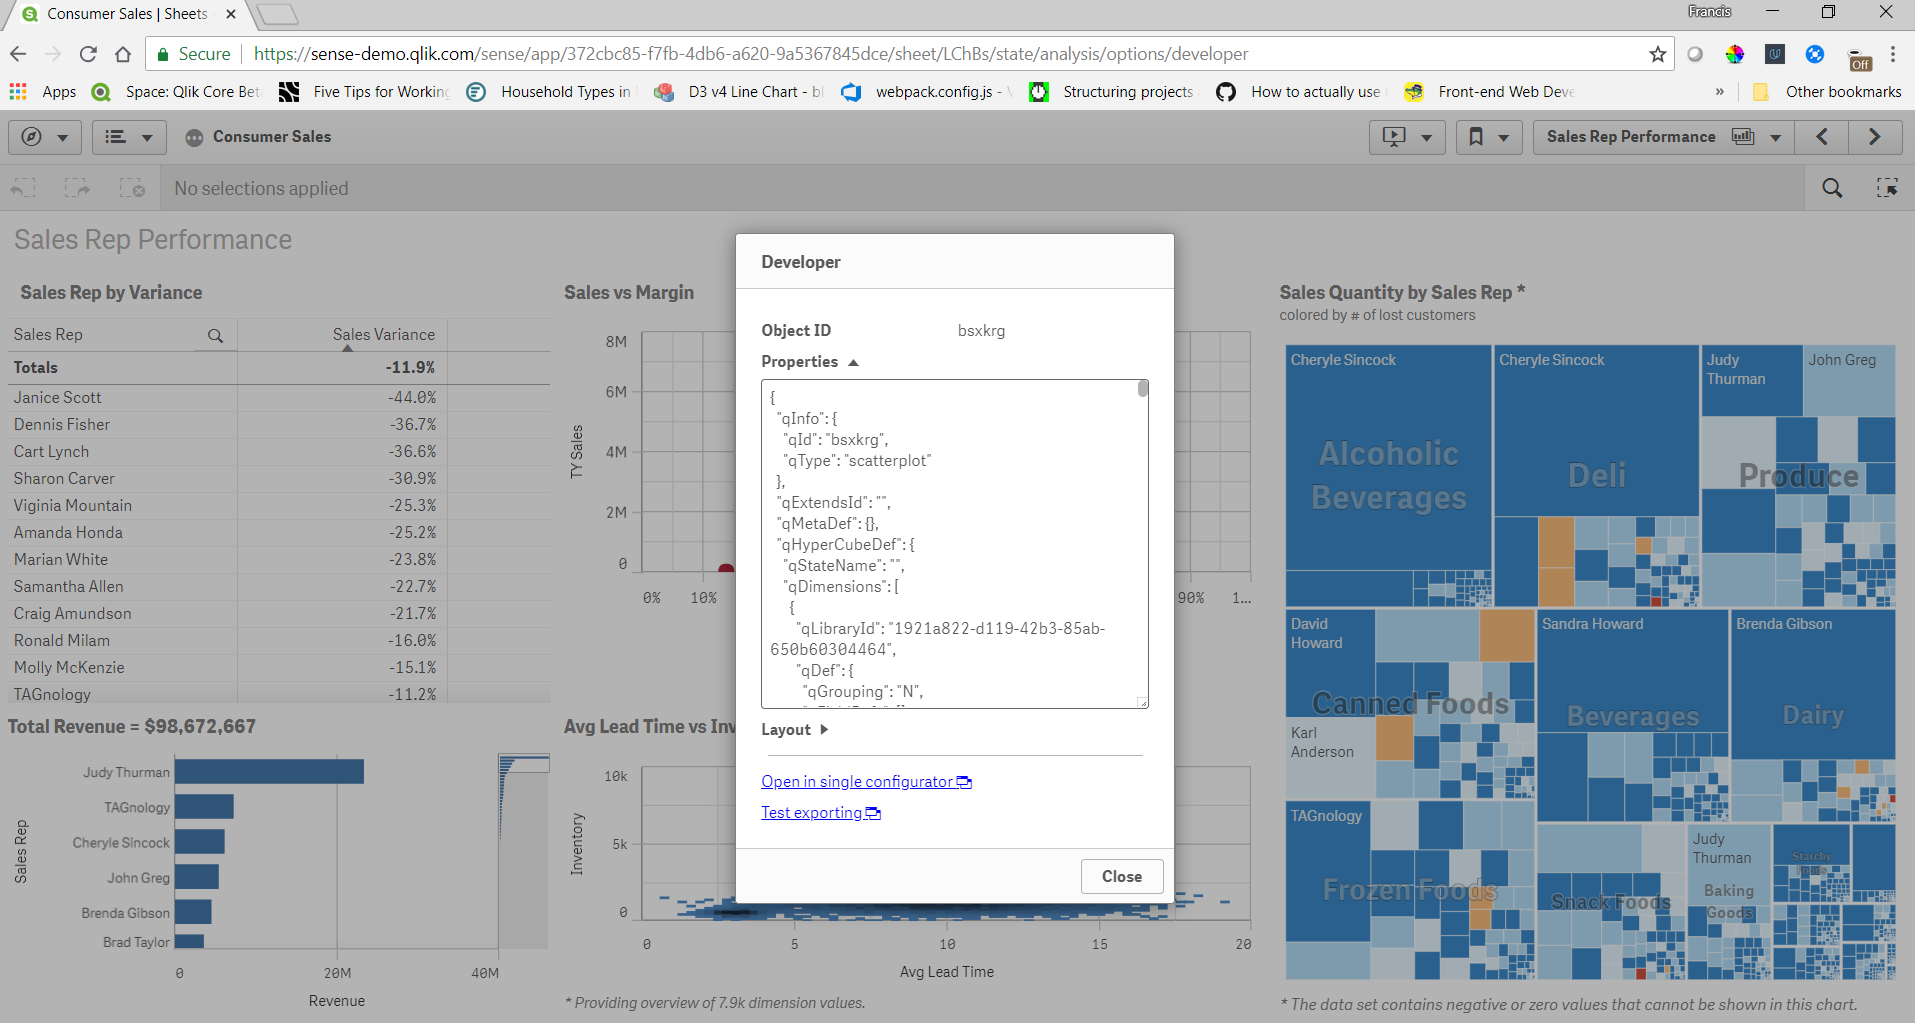1915x1023 pixels.
Task: Open the GitHub 'How to actually use' bookmark
Action: pos(1302,92)
